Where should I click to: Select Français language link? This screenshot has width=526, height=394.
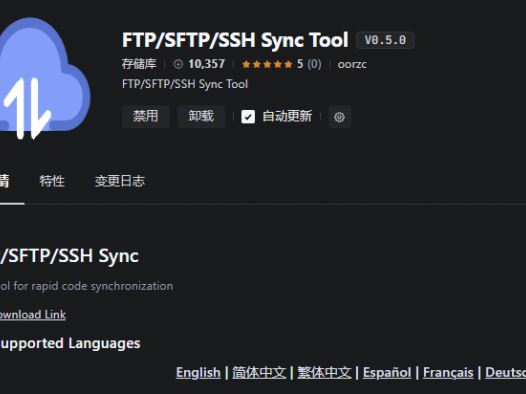[x=448, y=373]
